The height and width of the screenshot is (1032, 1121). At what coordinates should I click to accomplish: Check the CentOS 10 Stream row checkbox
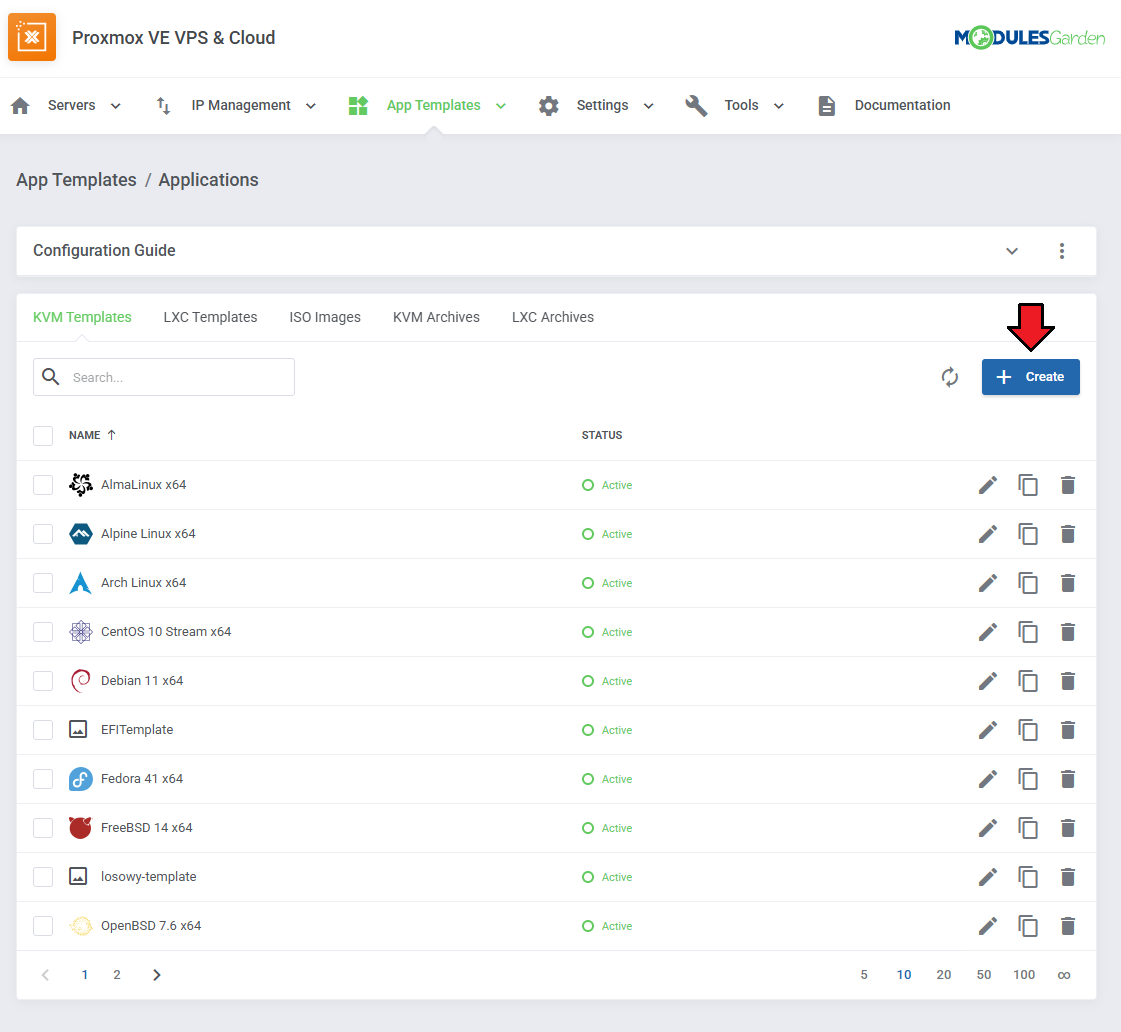43,632
